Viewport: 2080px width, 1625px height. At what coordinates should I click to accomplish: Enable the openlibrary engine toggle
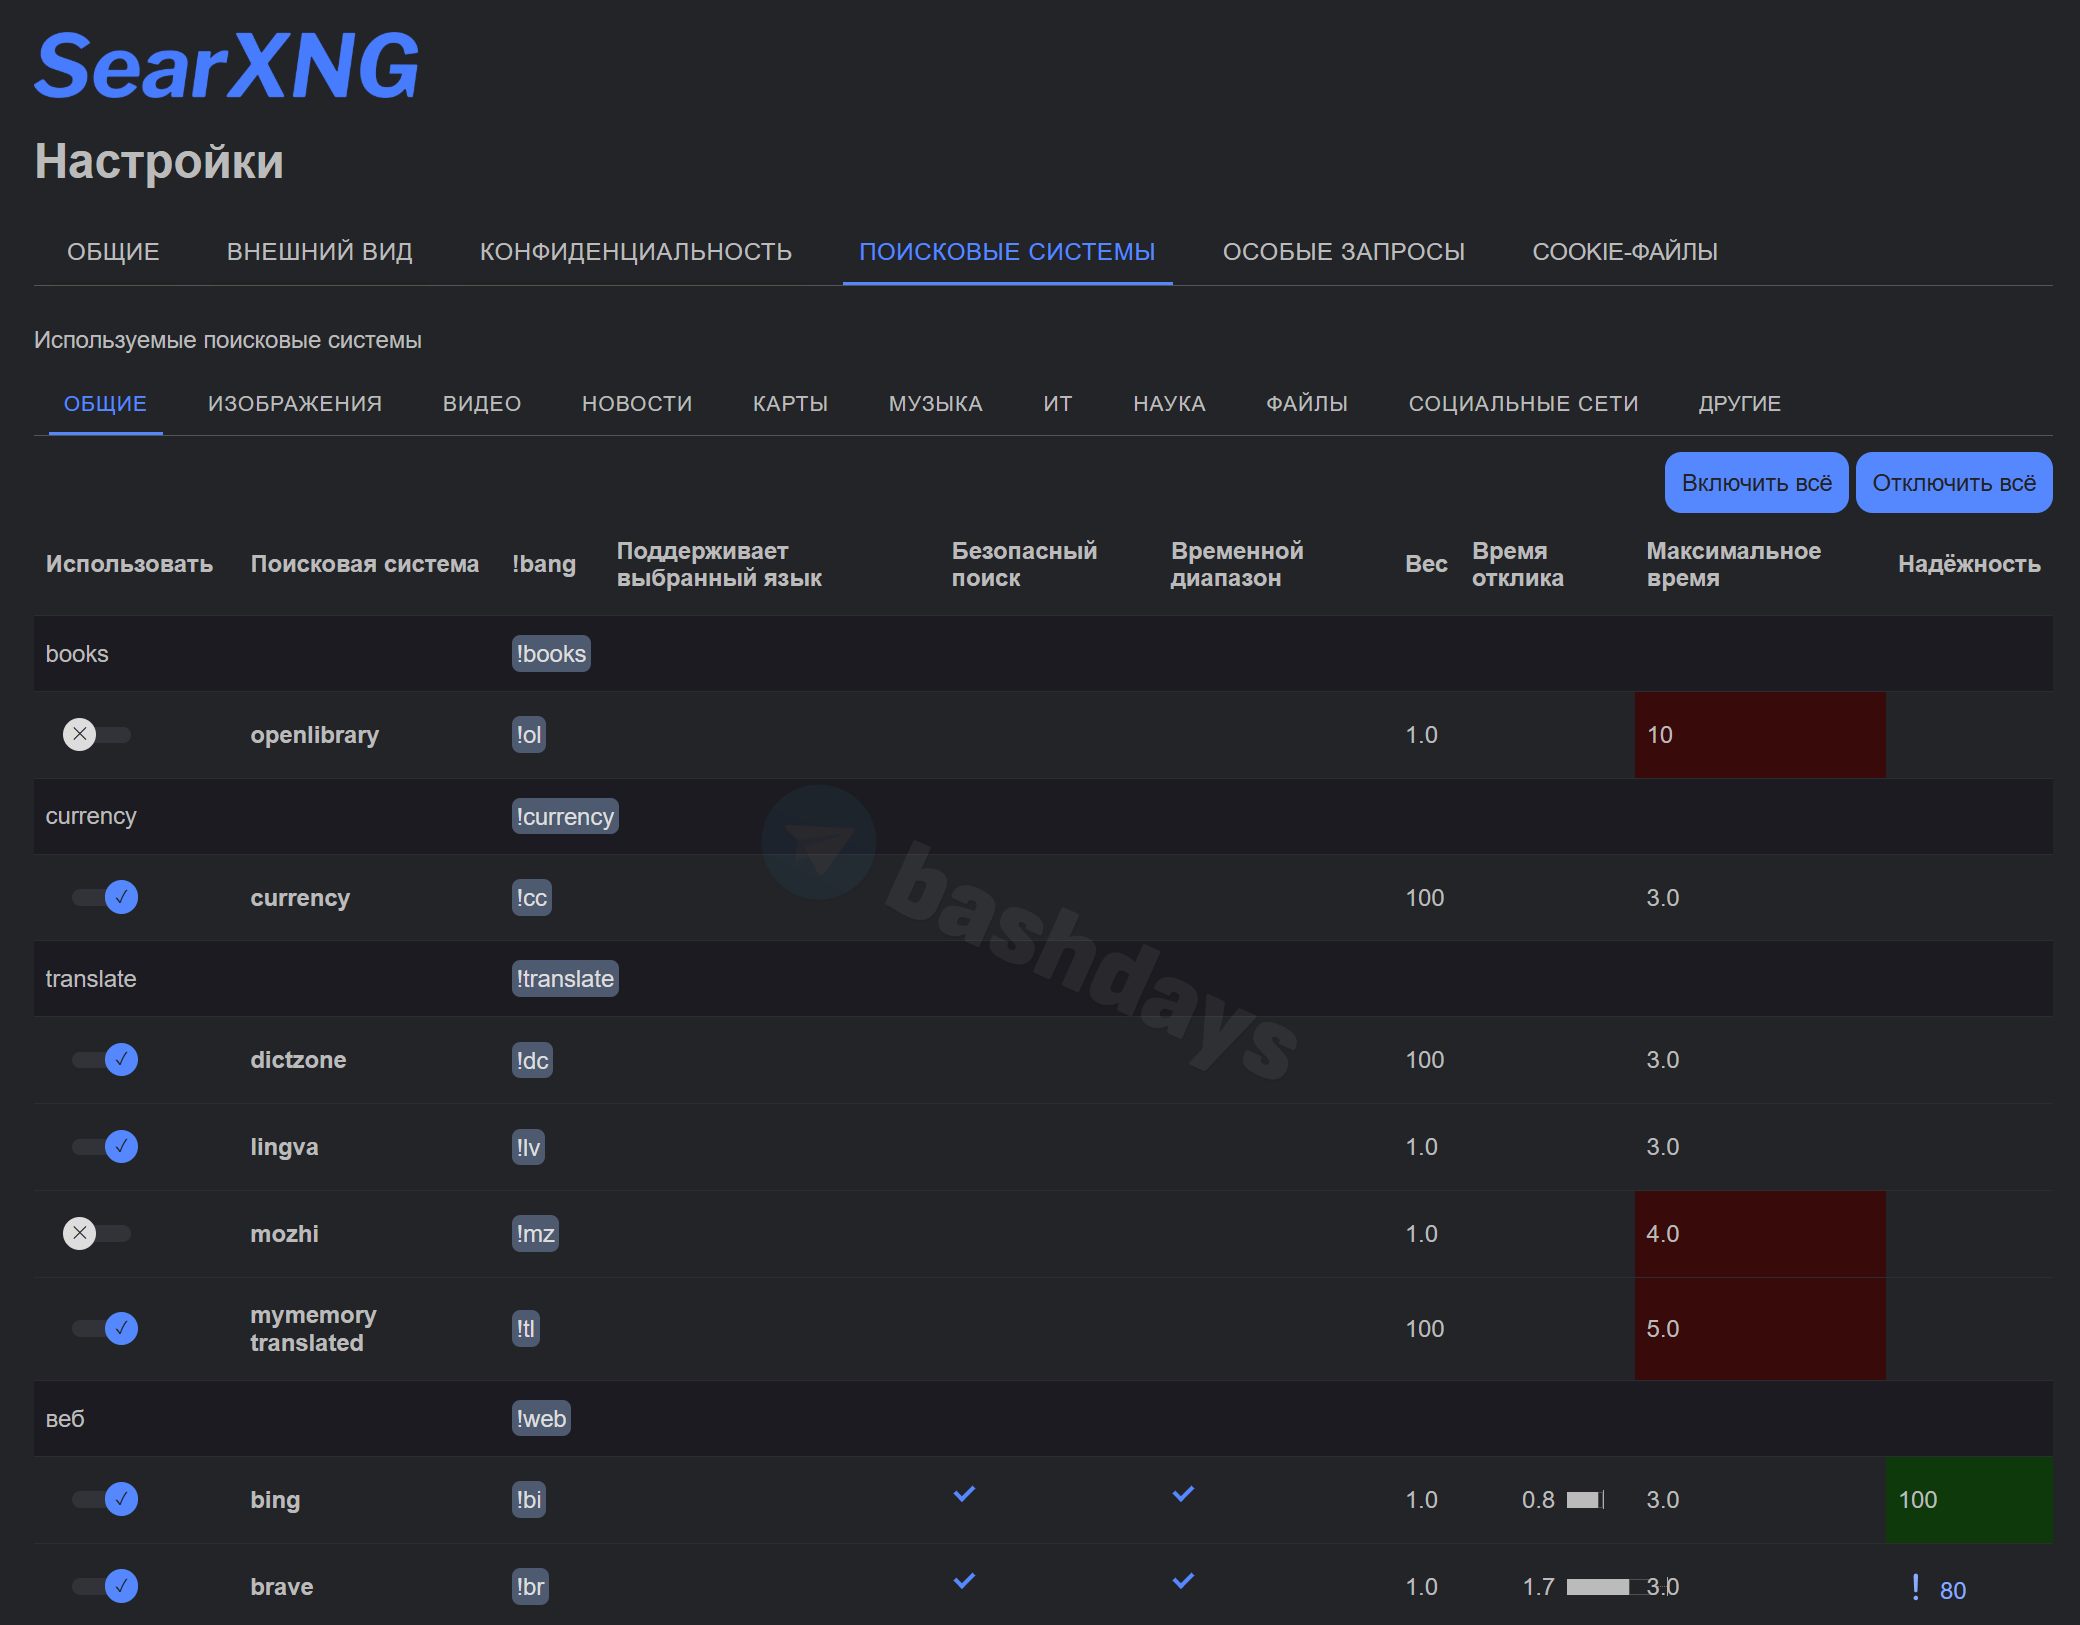pyautogui.click(x=98, y=735)
